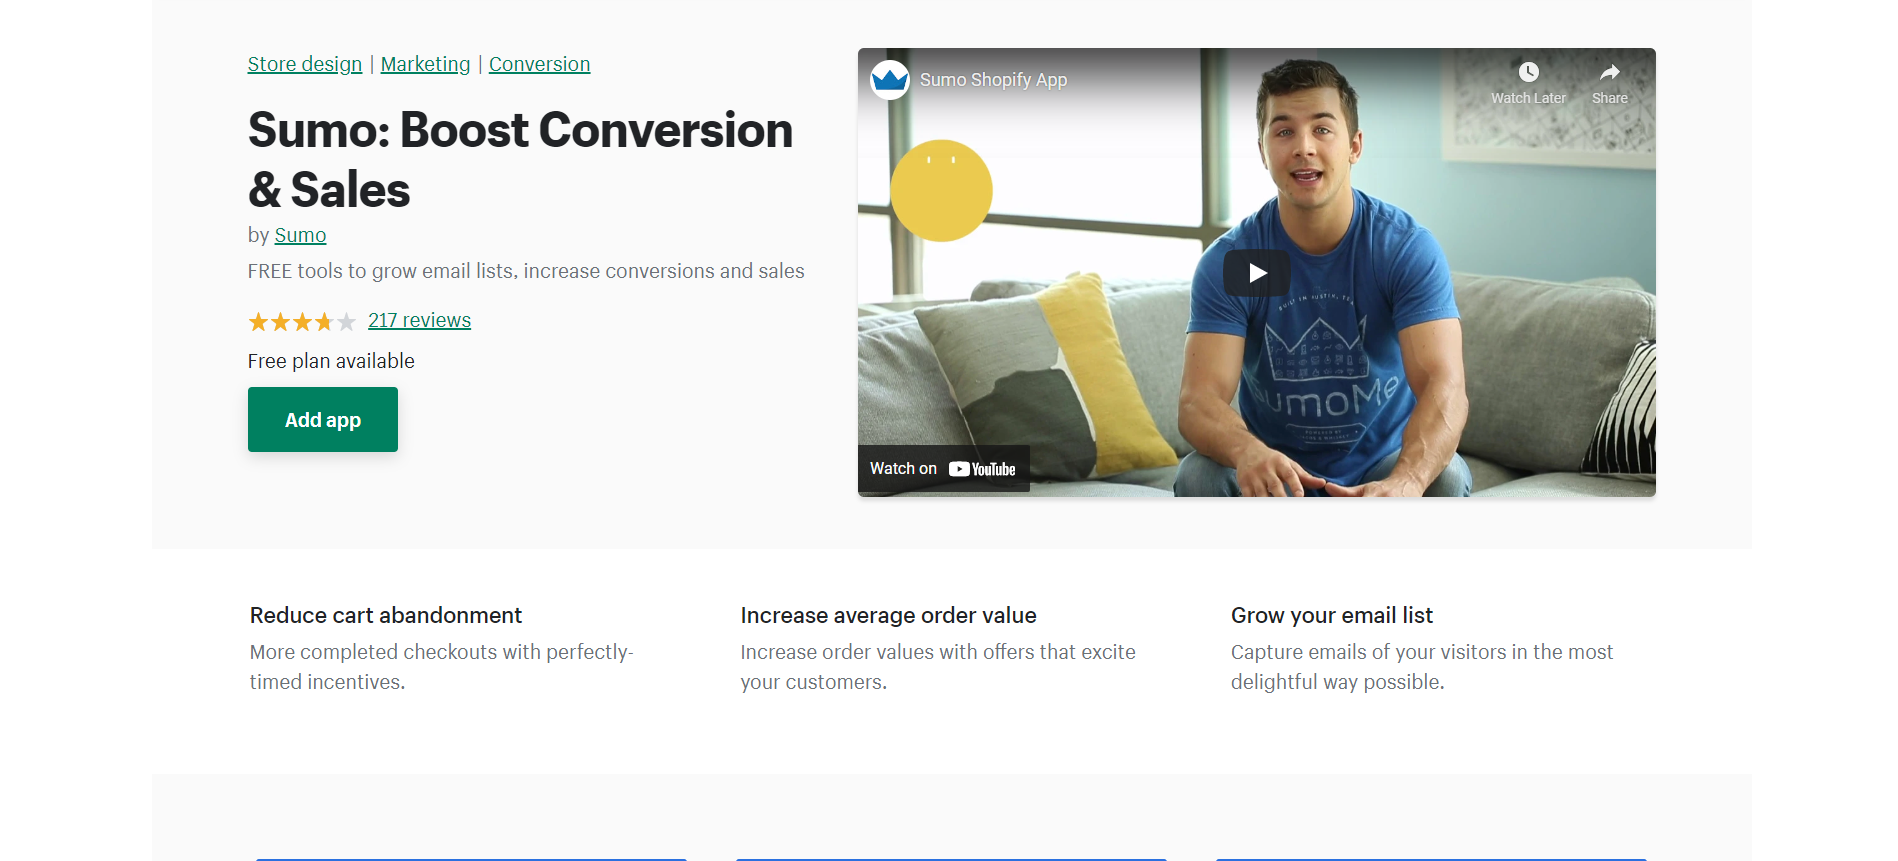
Task: Open the Store design category
Action: (305, 64)
